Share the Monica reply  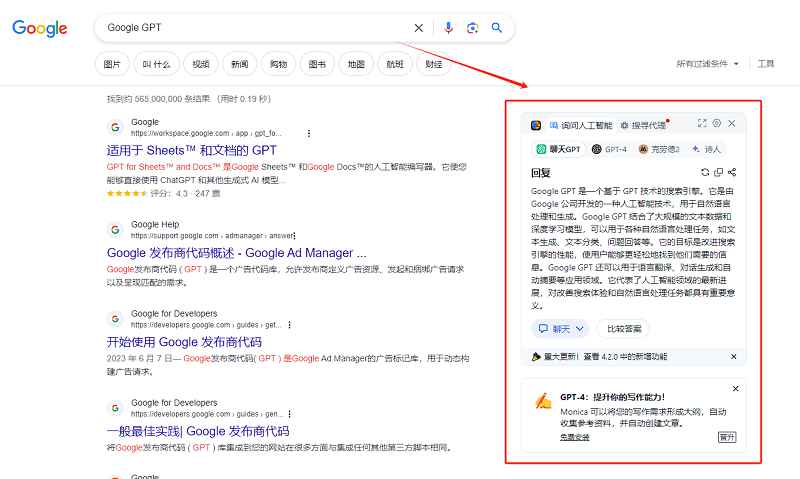click(732, 172)
